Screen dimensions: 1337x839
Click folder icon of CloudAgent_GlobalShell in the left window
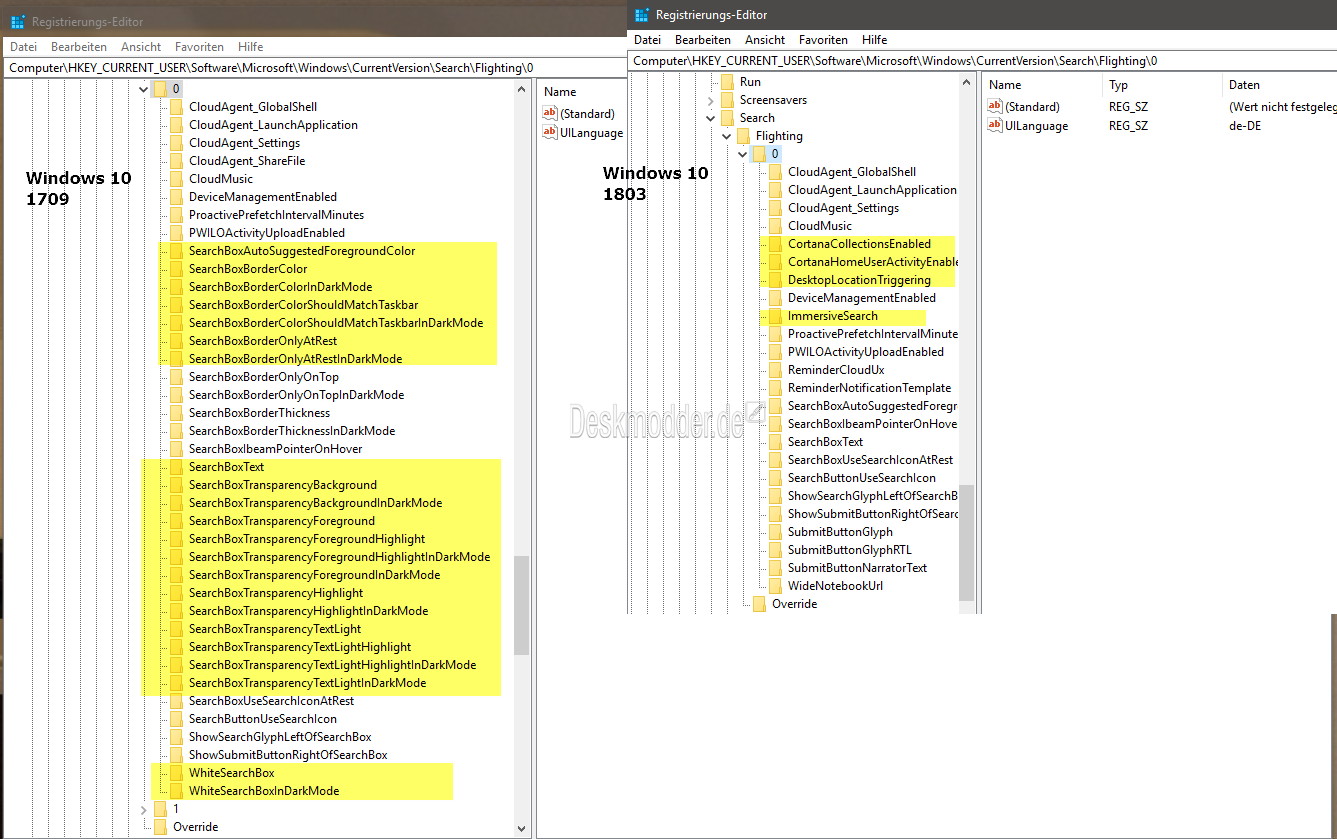[176, 107]
